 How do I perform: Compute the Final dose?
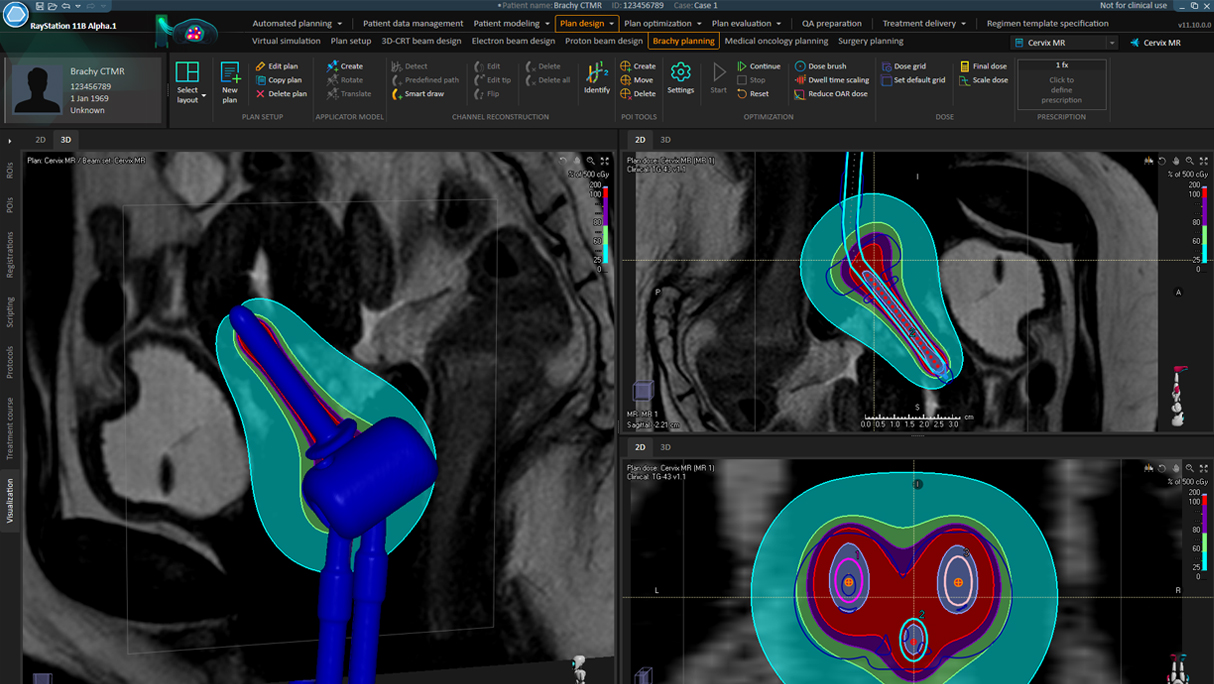coord(988,66)
